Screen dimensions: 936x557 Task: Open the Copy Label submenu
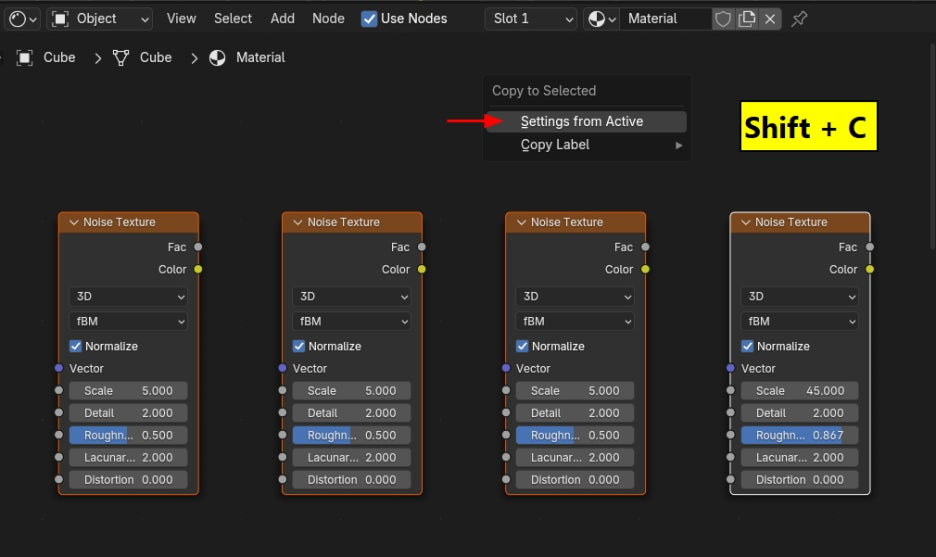[x=586, y=145]
